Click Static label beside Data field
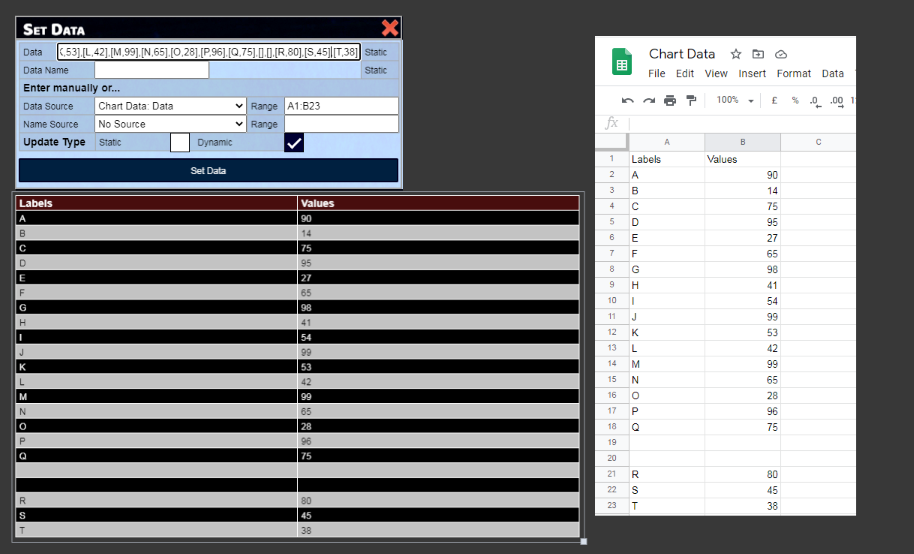The image size is (914, 554). [x=375, y=52]
